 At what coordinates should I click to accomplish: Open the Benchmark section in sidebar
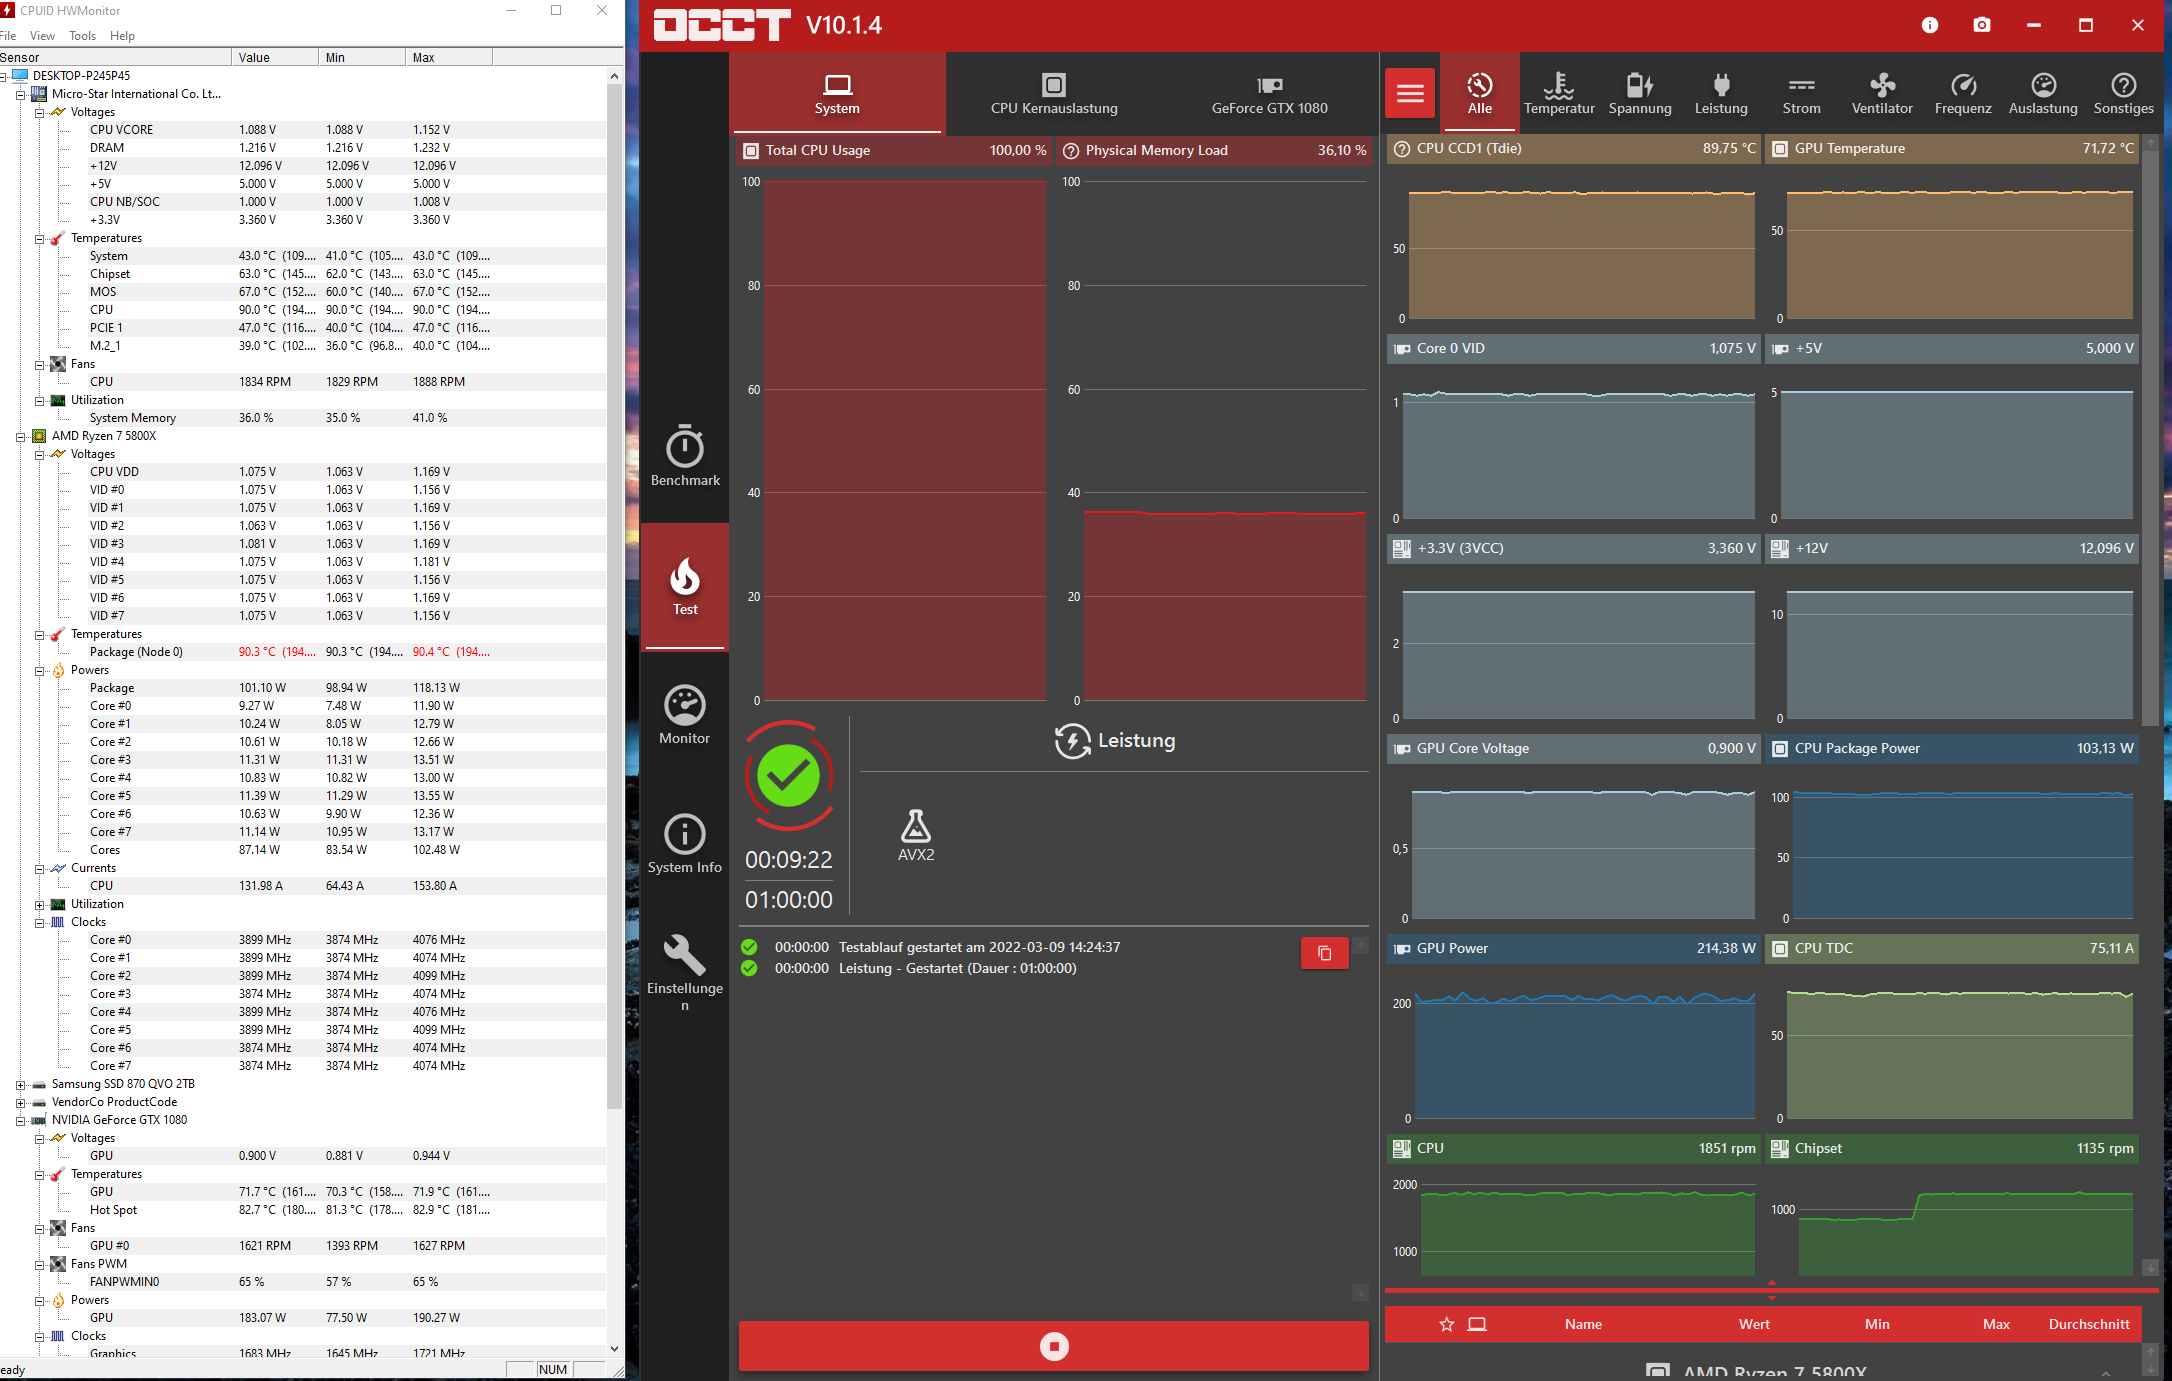685,456
